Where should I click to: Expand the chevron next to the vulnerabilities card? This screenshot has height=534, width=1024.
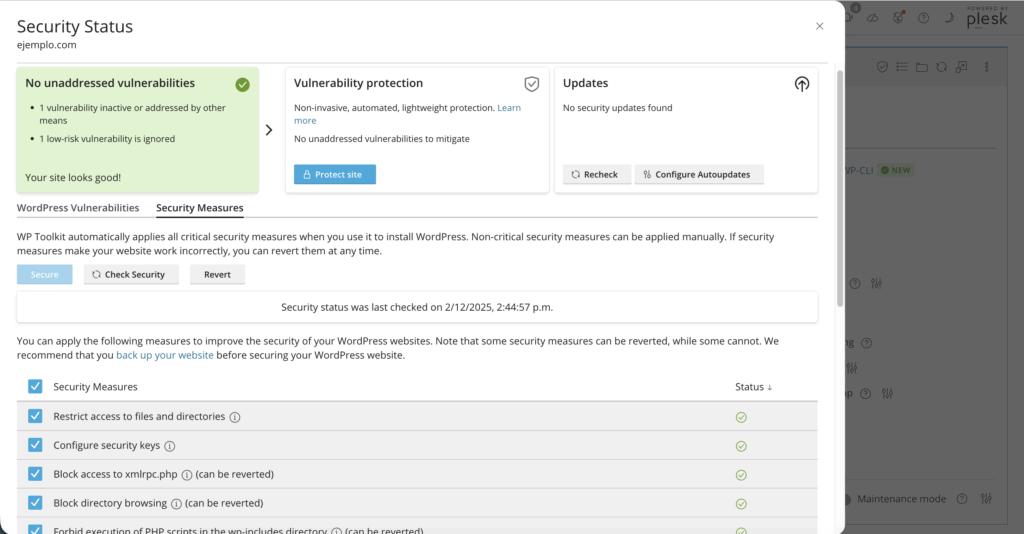[269, 130]
